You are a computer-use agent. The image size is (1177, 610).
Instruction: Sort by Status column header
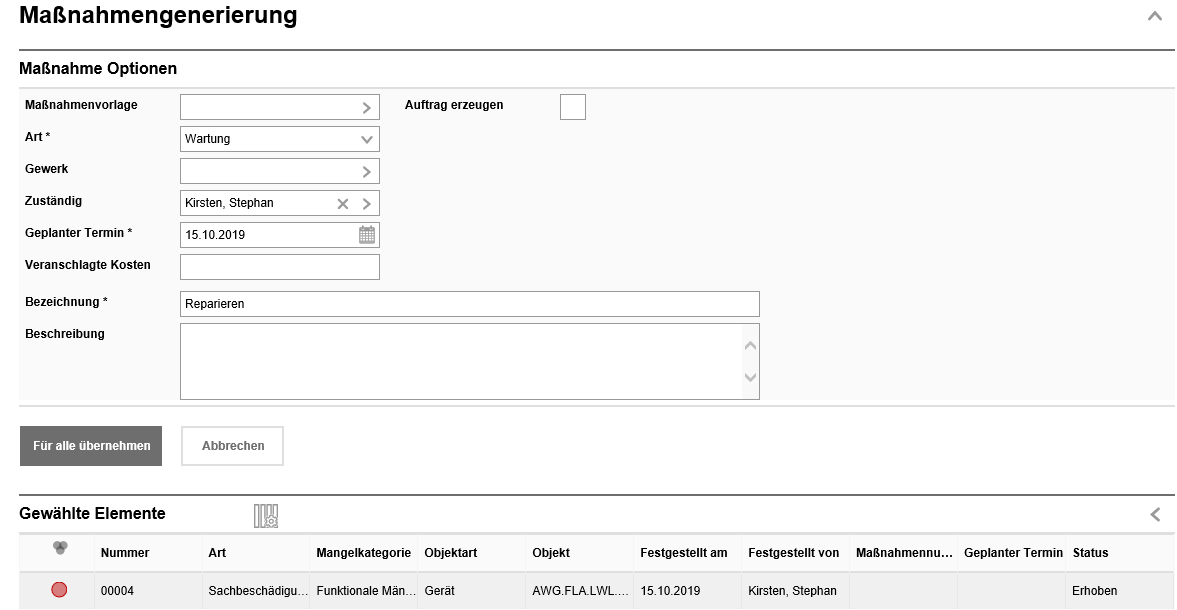click(1090, 553)
